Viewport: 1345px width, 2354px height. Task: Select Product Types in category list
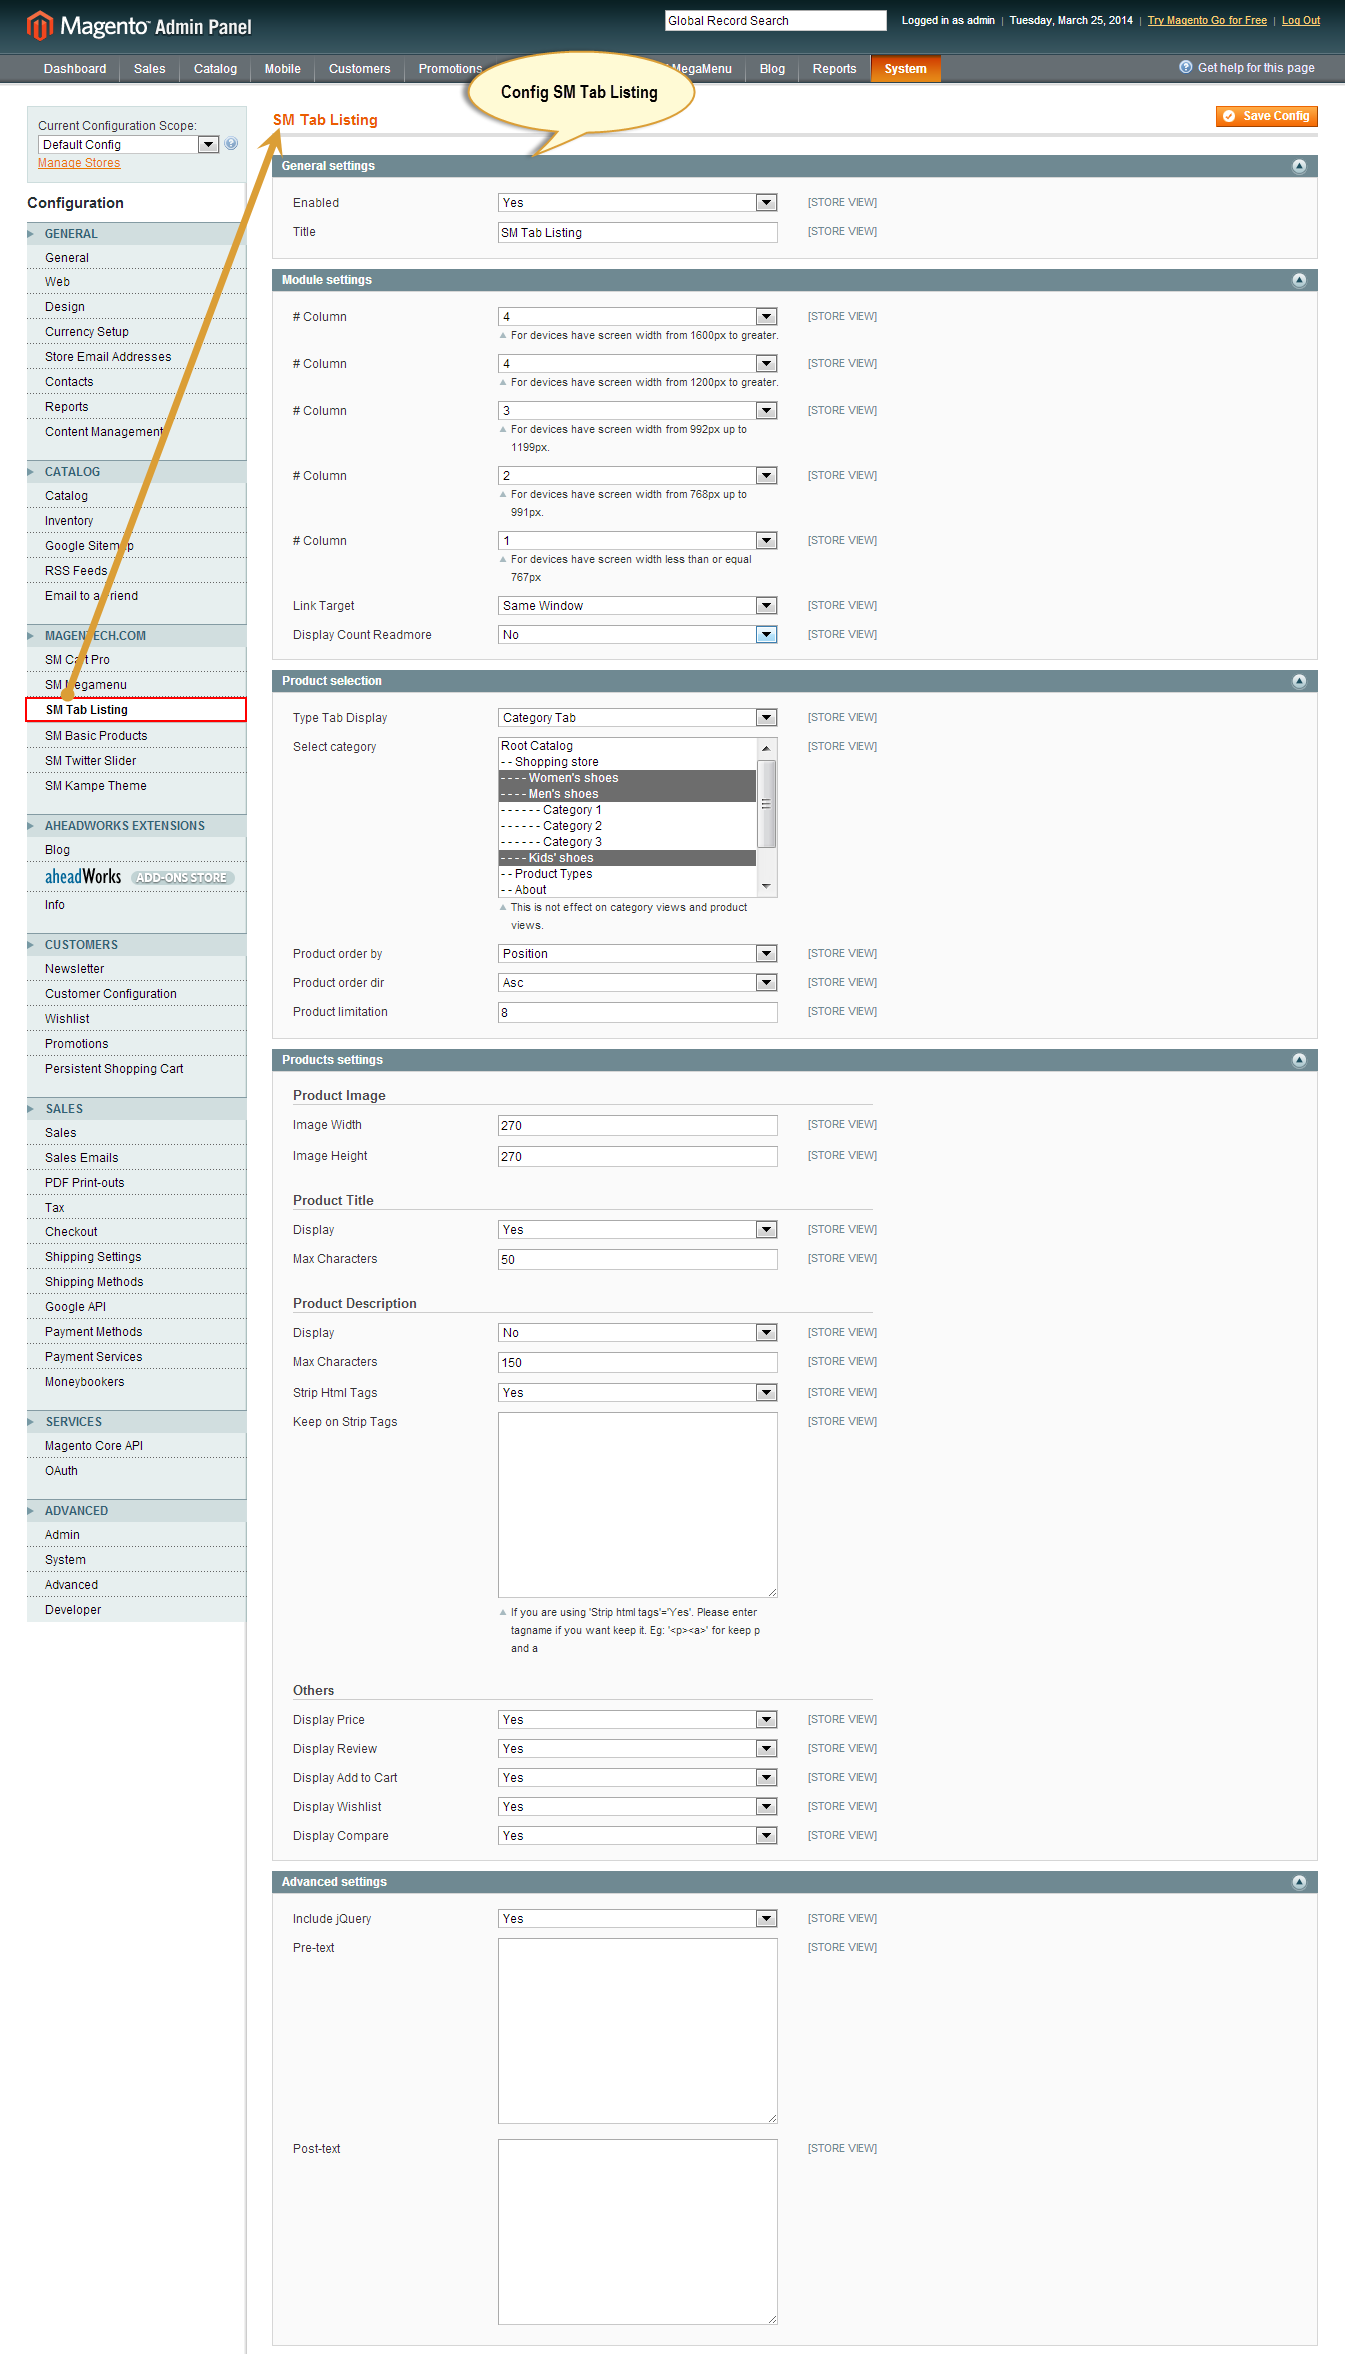(627, 874)
